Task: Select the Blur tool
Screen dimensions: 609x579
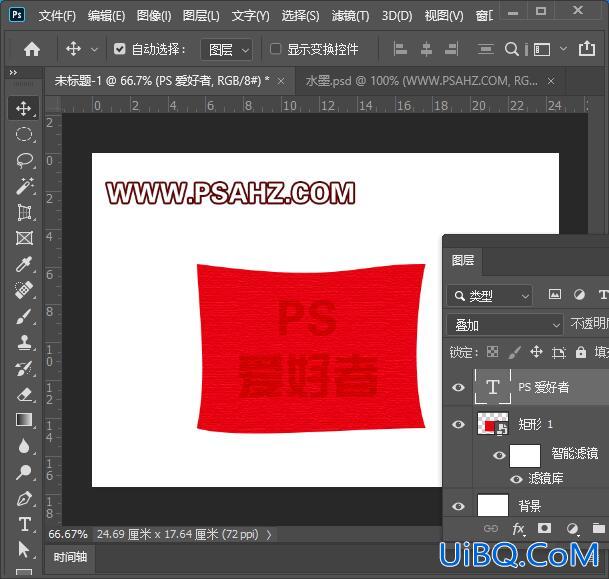Action: [x=24, y=446]
